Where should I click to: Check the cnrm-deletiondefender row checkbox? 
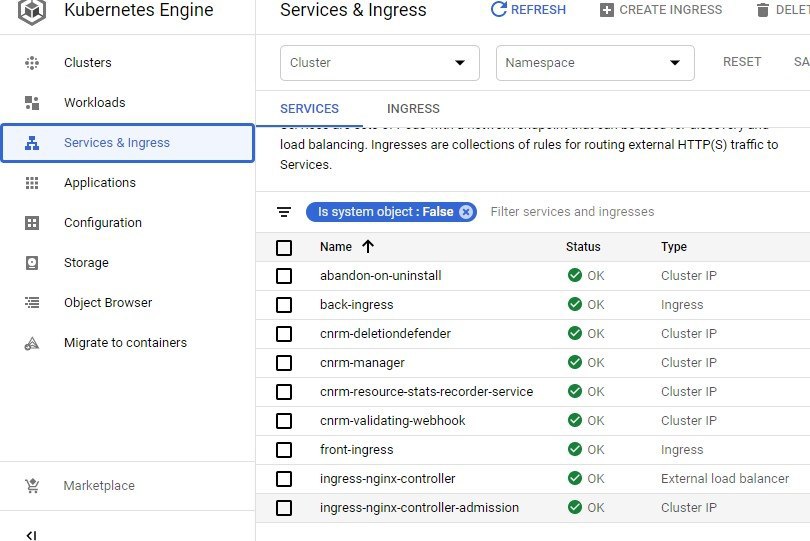click(284, 334)
